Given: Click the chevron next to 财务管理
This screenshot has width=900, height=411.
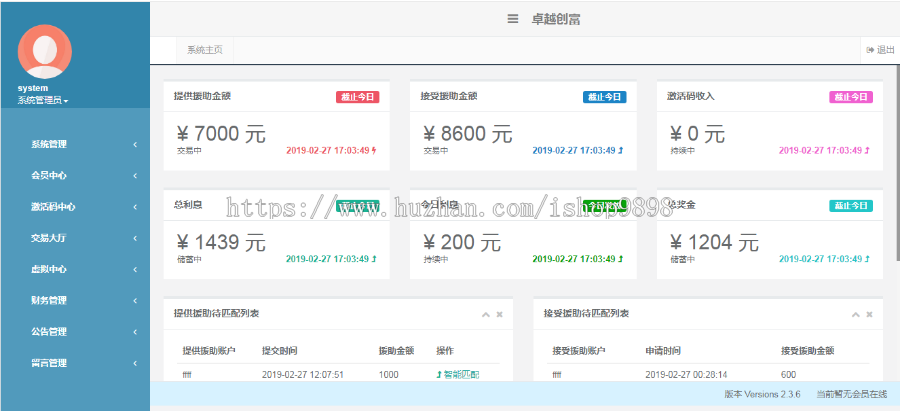Looking at the screenshot, I should point(135,300).
